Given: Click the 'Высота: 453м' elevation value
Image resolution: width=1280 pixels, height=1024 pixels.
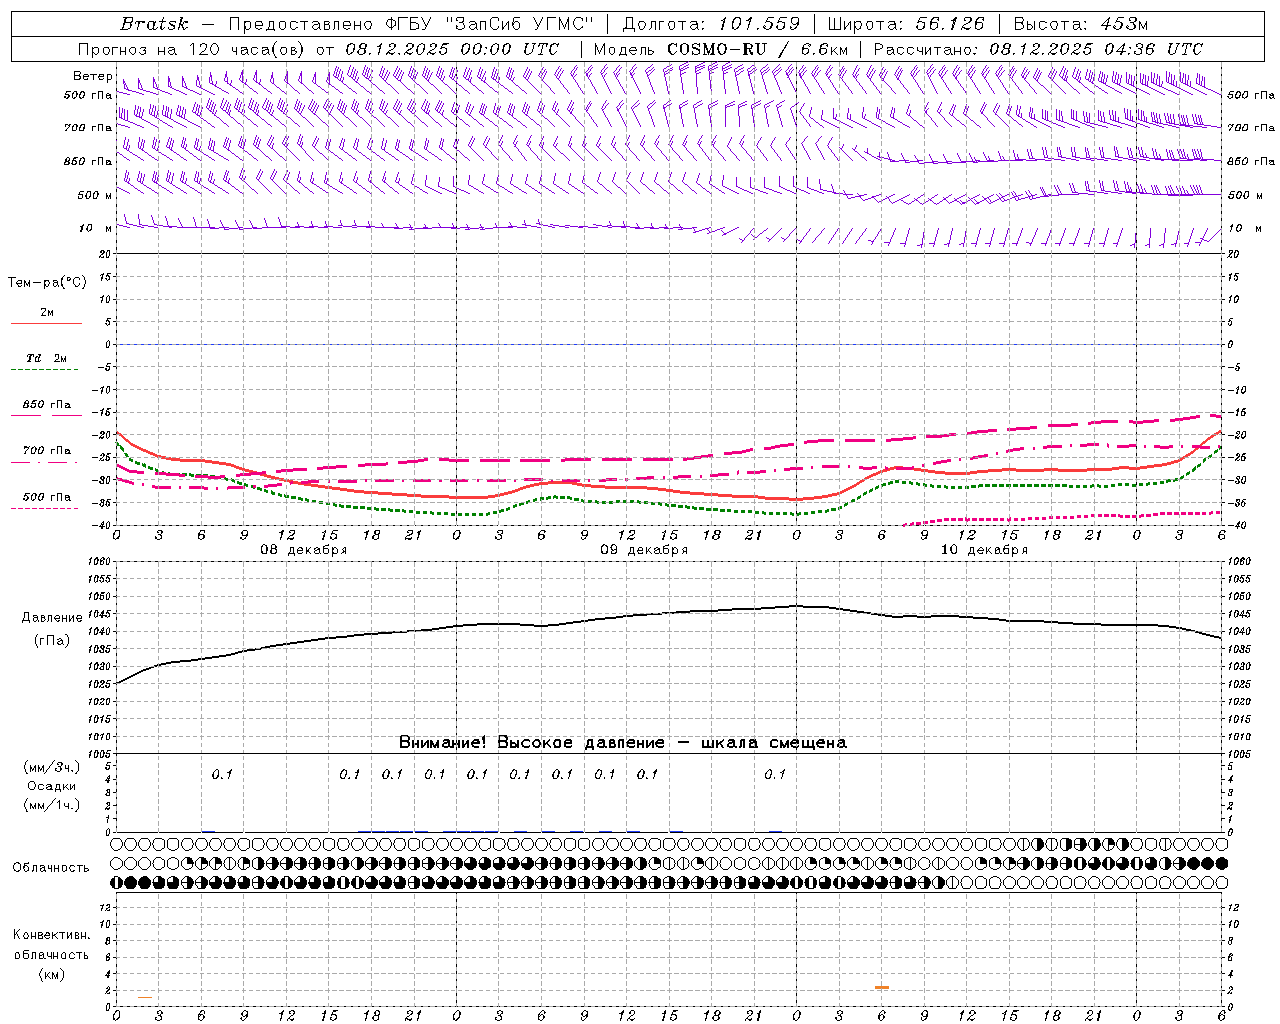Looking at the screenshot, I should [1081, 24].
